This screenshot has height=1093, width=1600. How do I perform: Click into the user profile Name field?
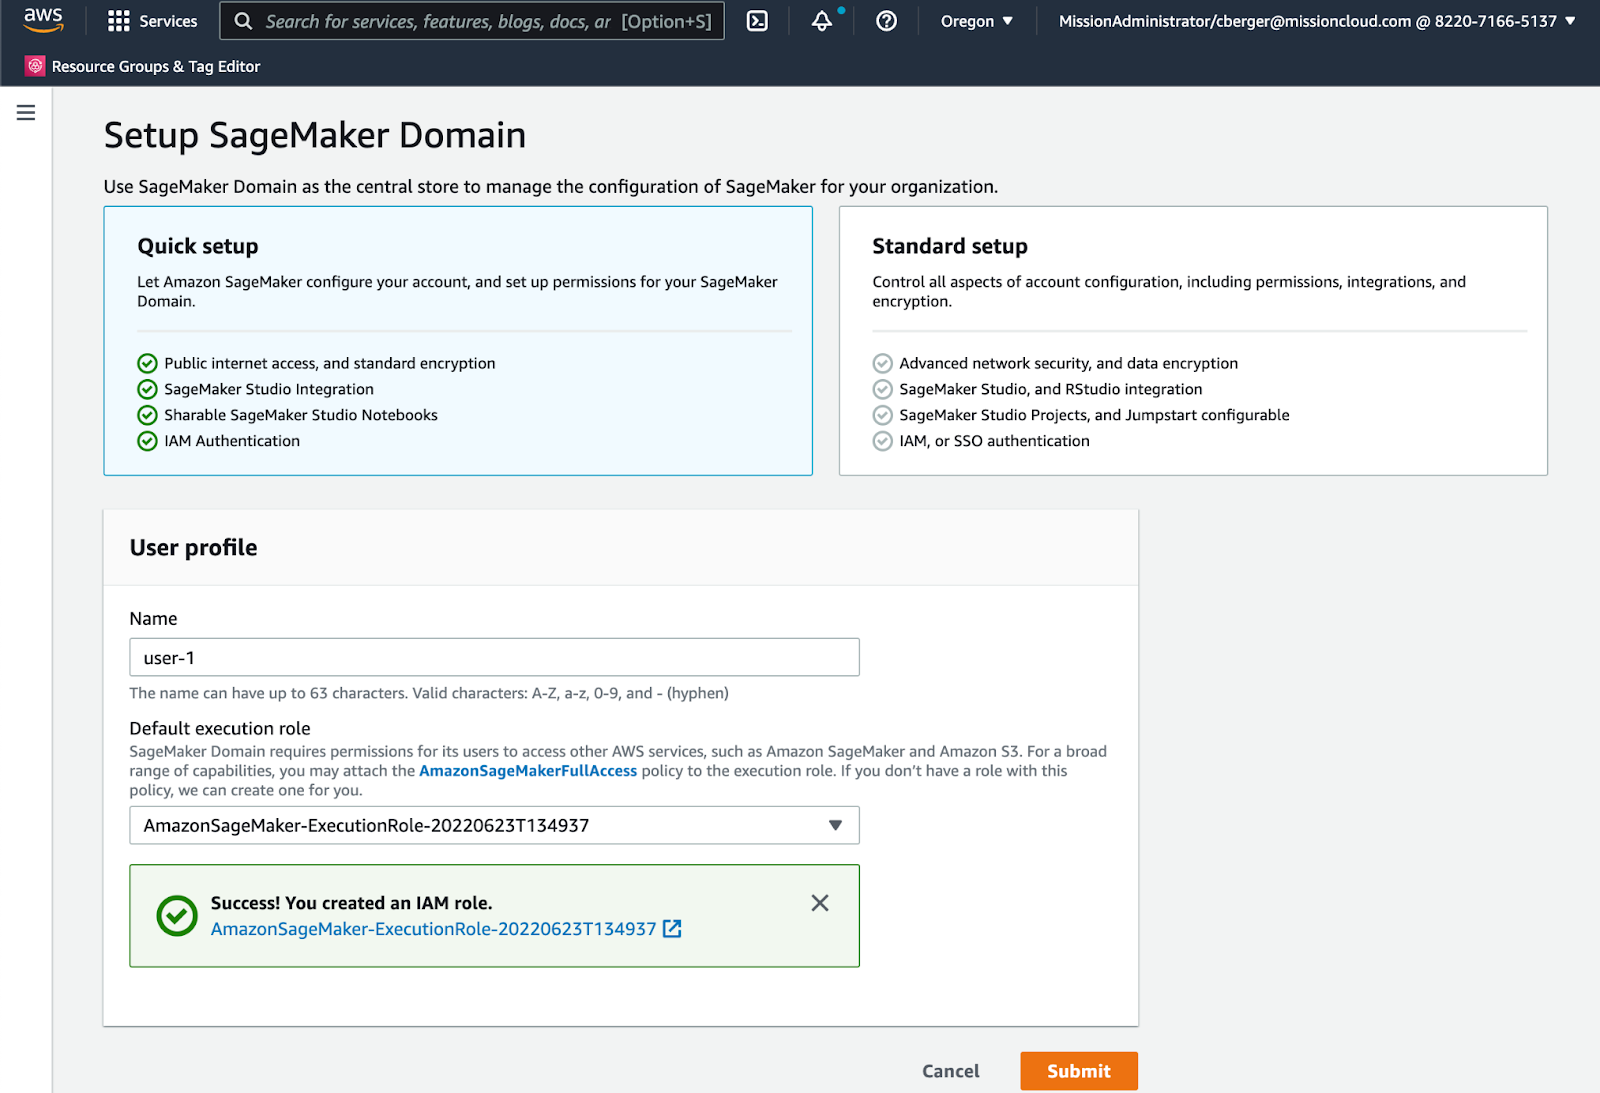tap(494, 657)
